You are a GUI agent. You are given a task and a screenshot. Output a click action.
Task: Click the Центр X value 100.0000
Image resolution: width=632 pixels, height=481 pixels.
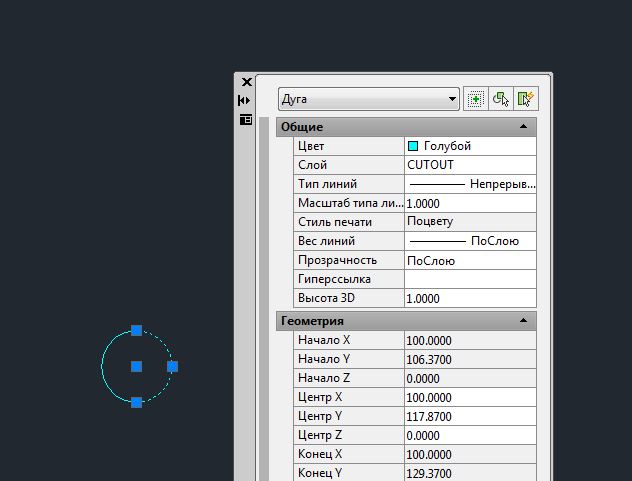click(x=470, y=397)
